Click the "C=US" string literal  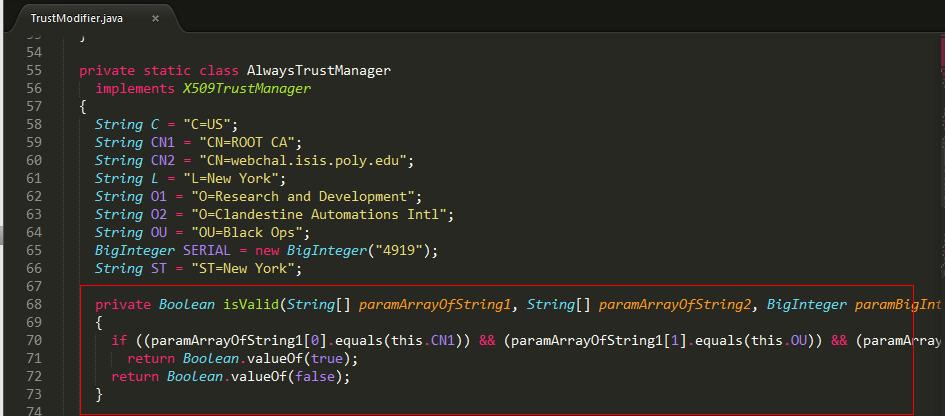coord(207,125)
